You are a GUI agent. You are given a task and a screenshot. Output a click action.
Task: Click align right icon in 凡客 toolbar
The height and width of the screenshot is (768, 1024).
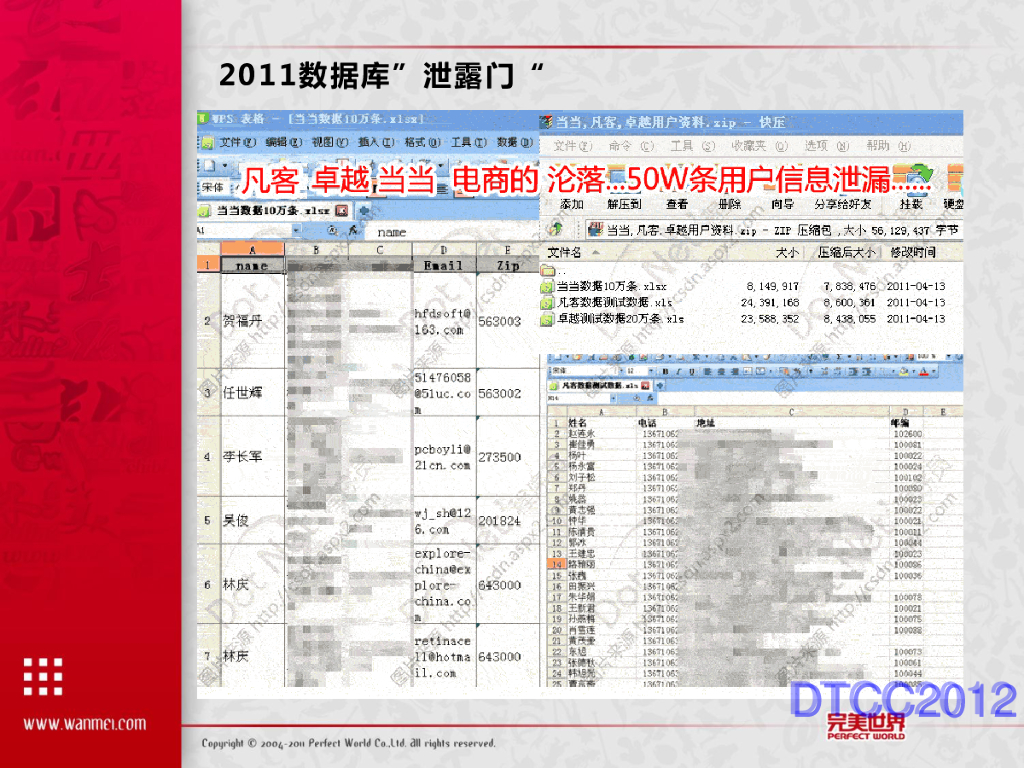[735, 372]
